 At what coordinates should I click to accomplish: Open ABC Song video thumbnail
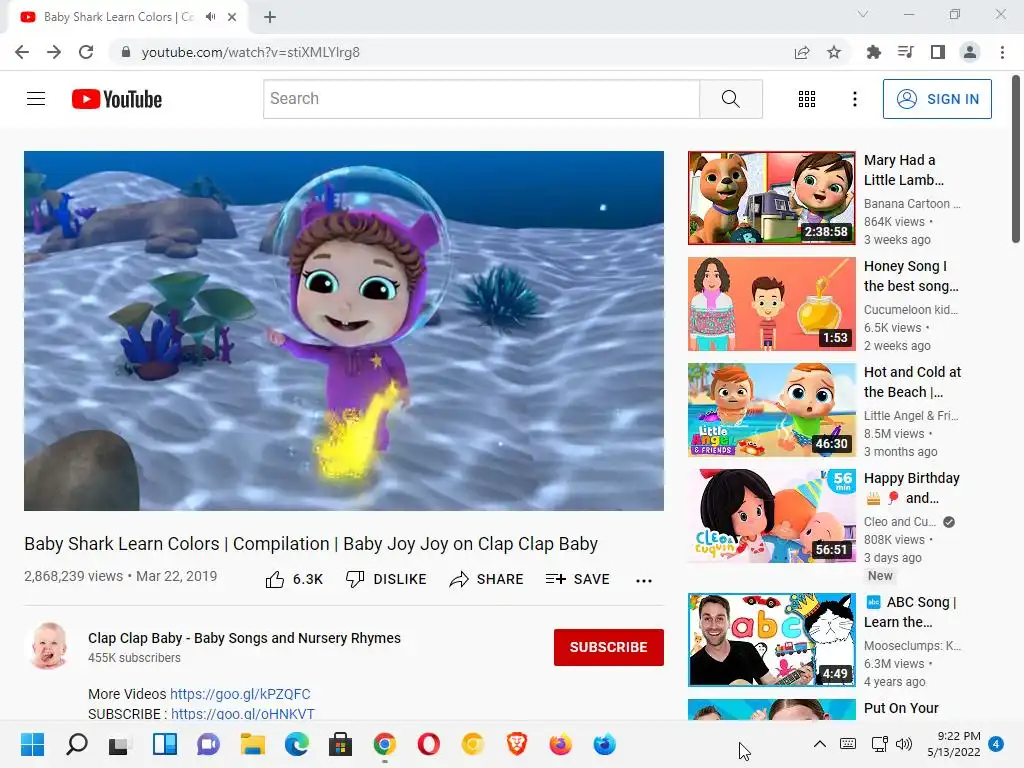(771, 640)
